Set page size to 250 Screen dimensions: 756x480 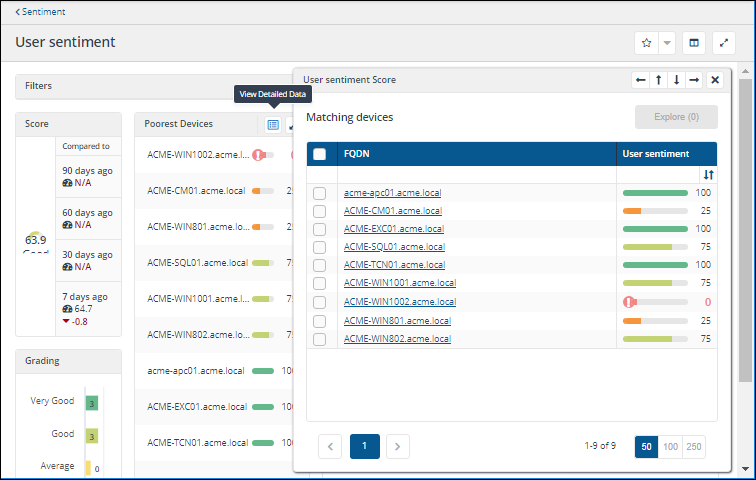pos(694,446)
